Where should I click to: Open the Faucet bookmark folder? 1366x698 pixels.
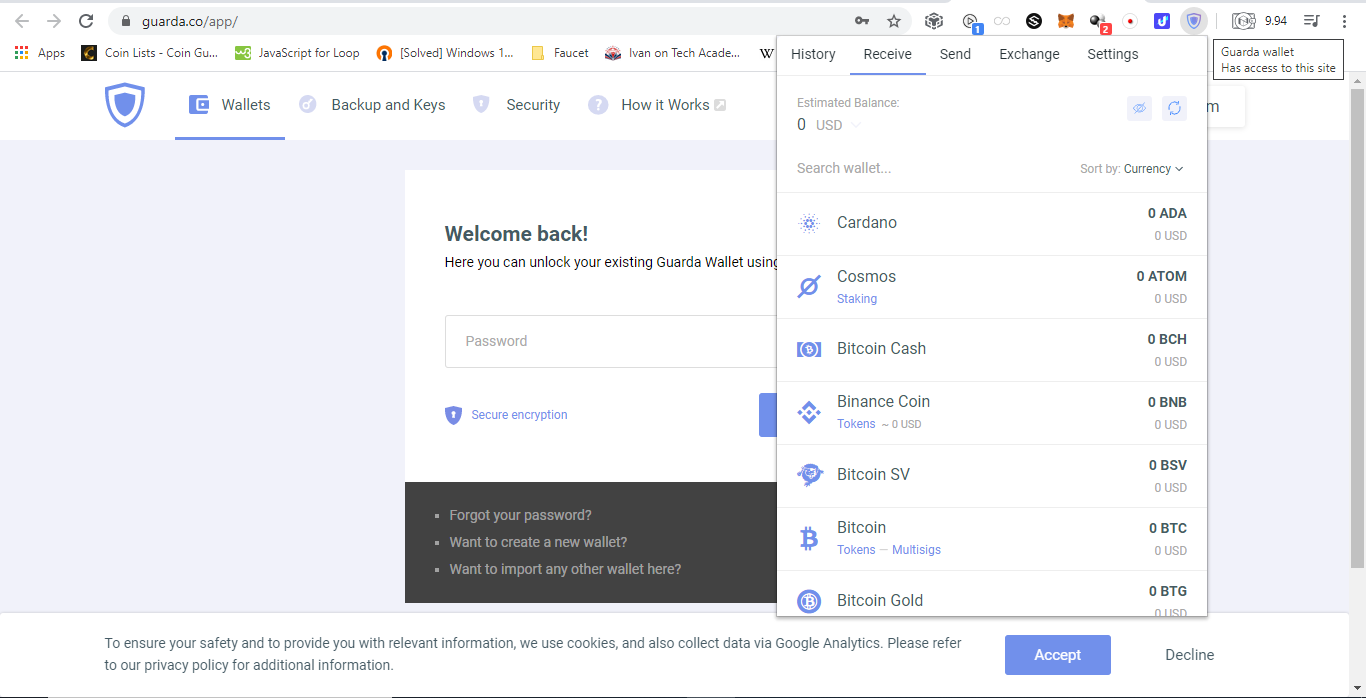point(560,53)
